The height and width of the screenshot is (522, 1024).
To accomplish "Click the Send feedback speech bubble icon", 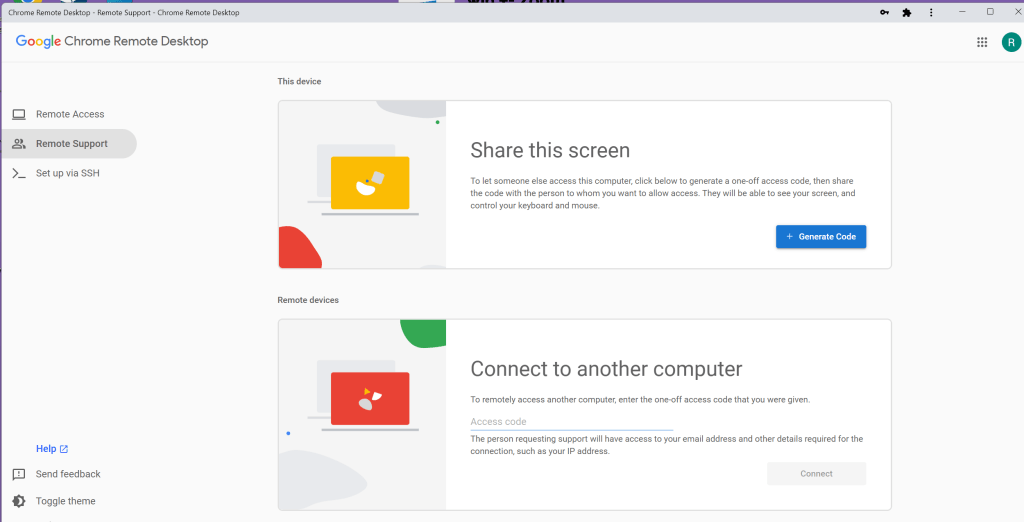I will pos(19,474).
